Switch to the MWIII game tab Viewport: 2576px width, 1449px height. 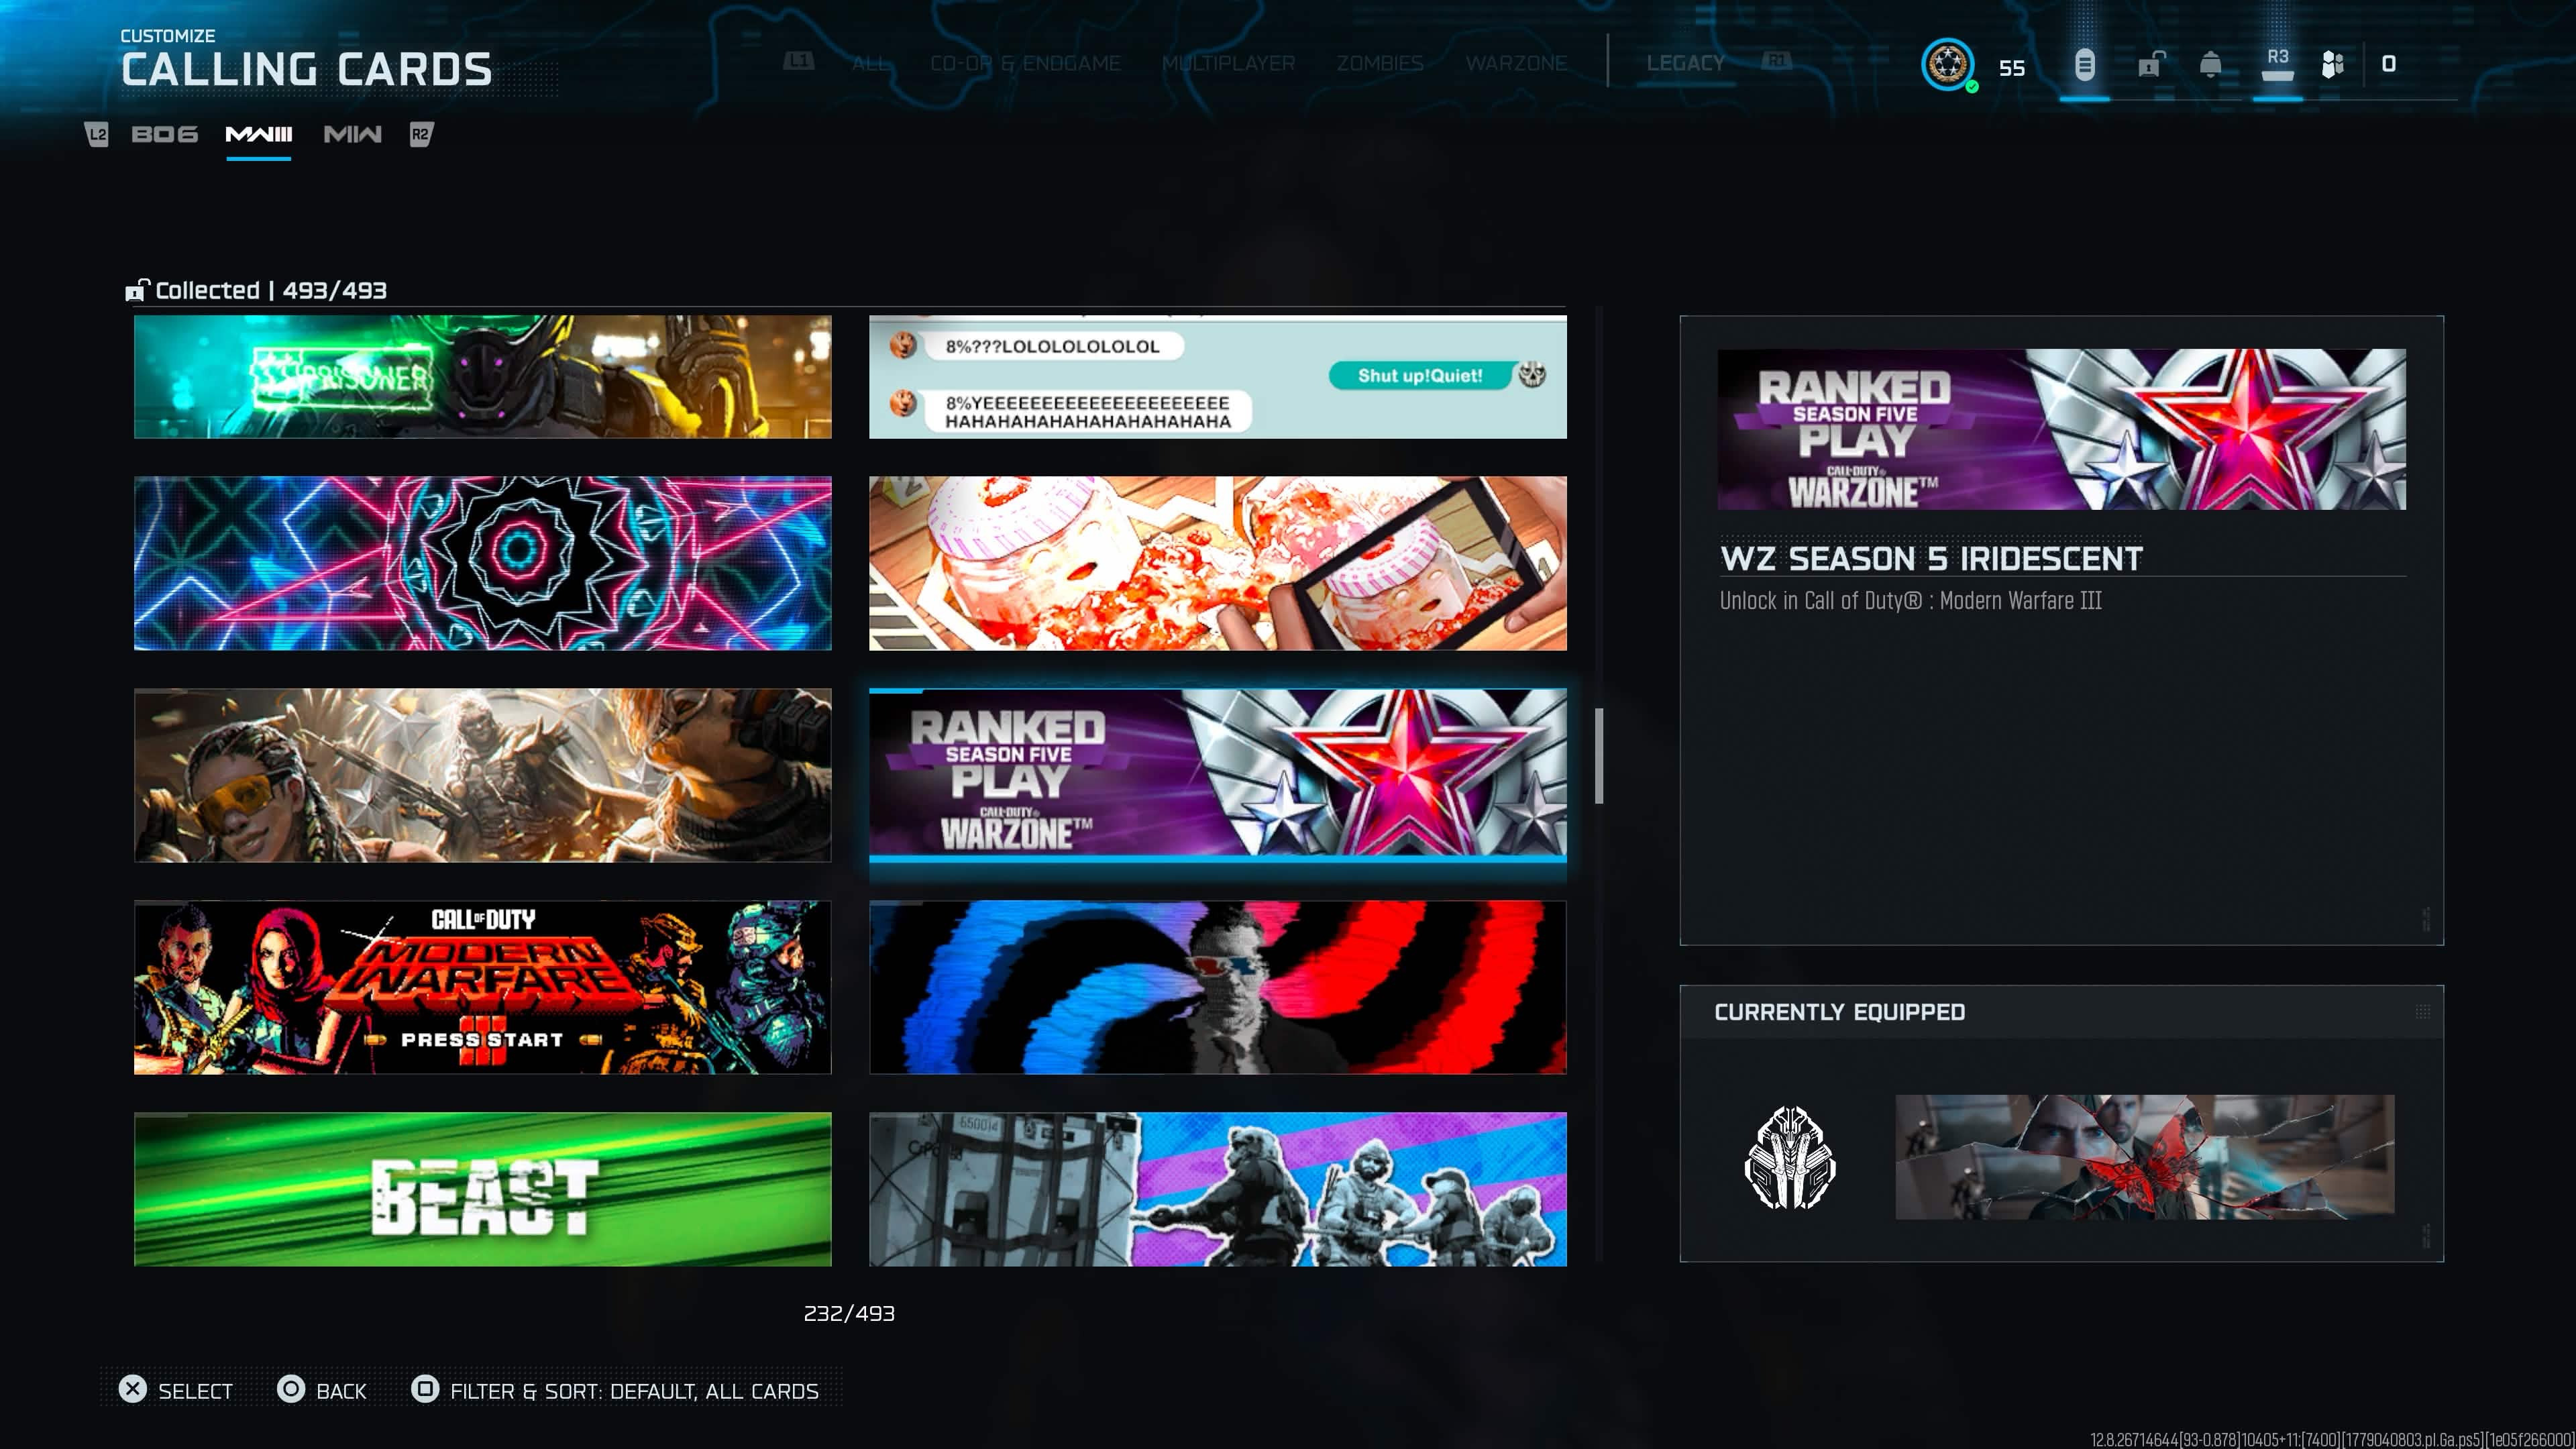[259, 134]
